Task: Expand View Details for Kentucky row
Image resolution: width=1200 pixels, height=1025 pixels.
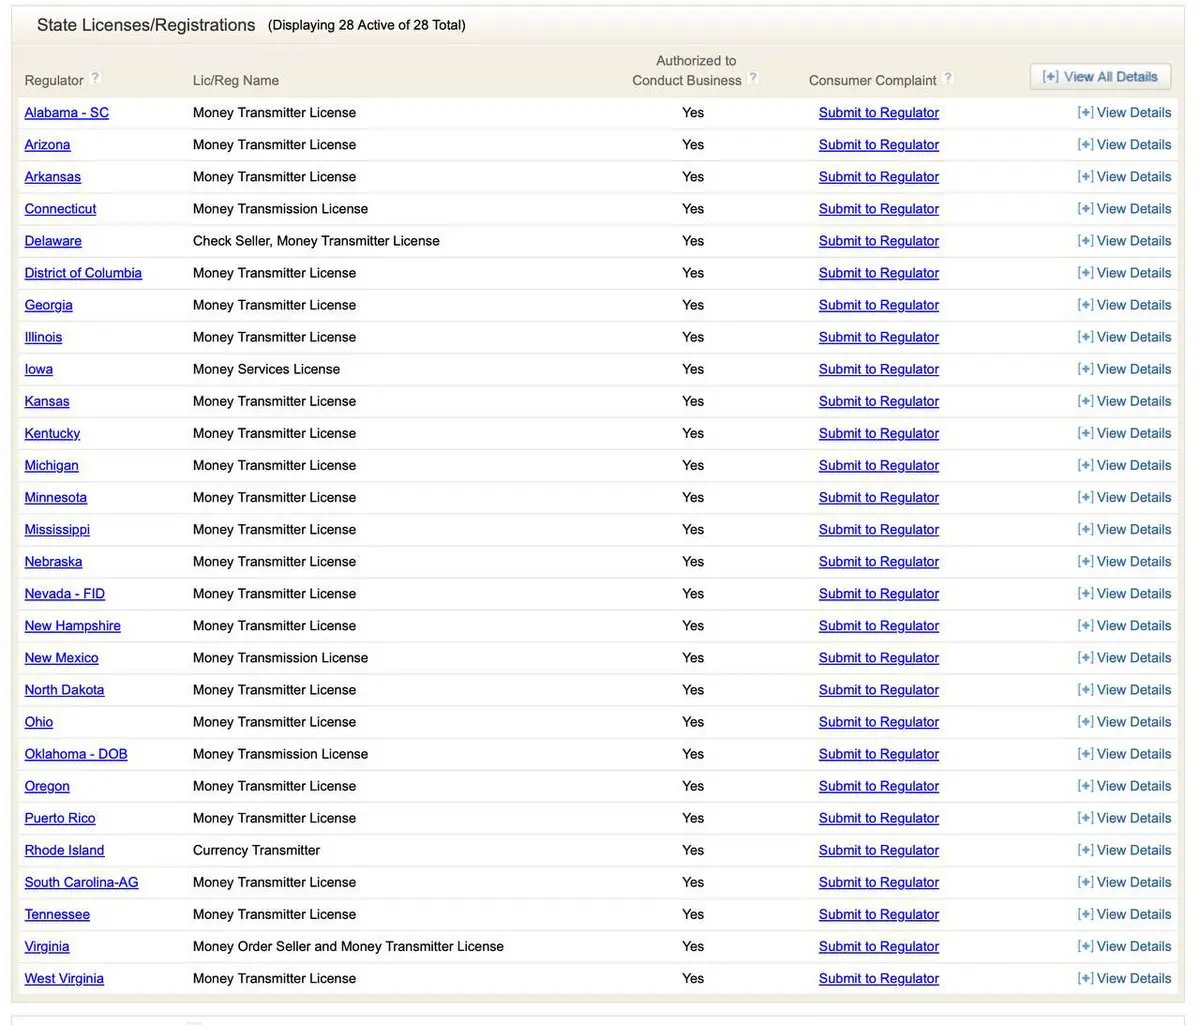Action: tap(1124, 433)
